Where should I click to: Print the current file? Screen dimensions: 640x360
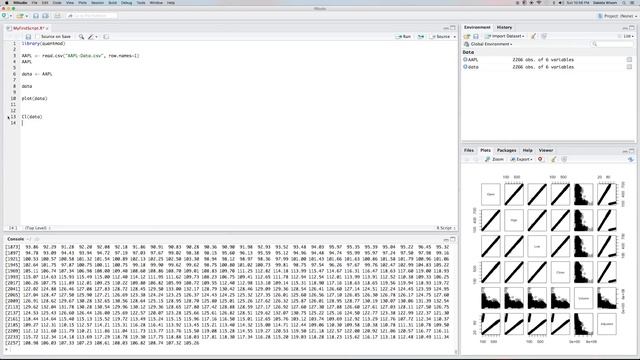click(x=57, y=16)
